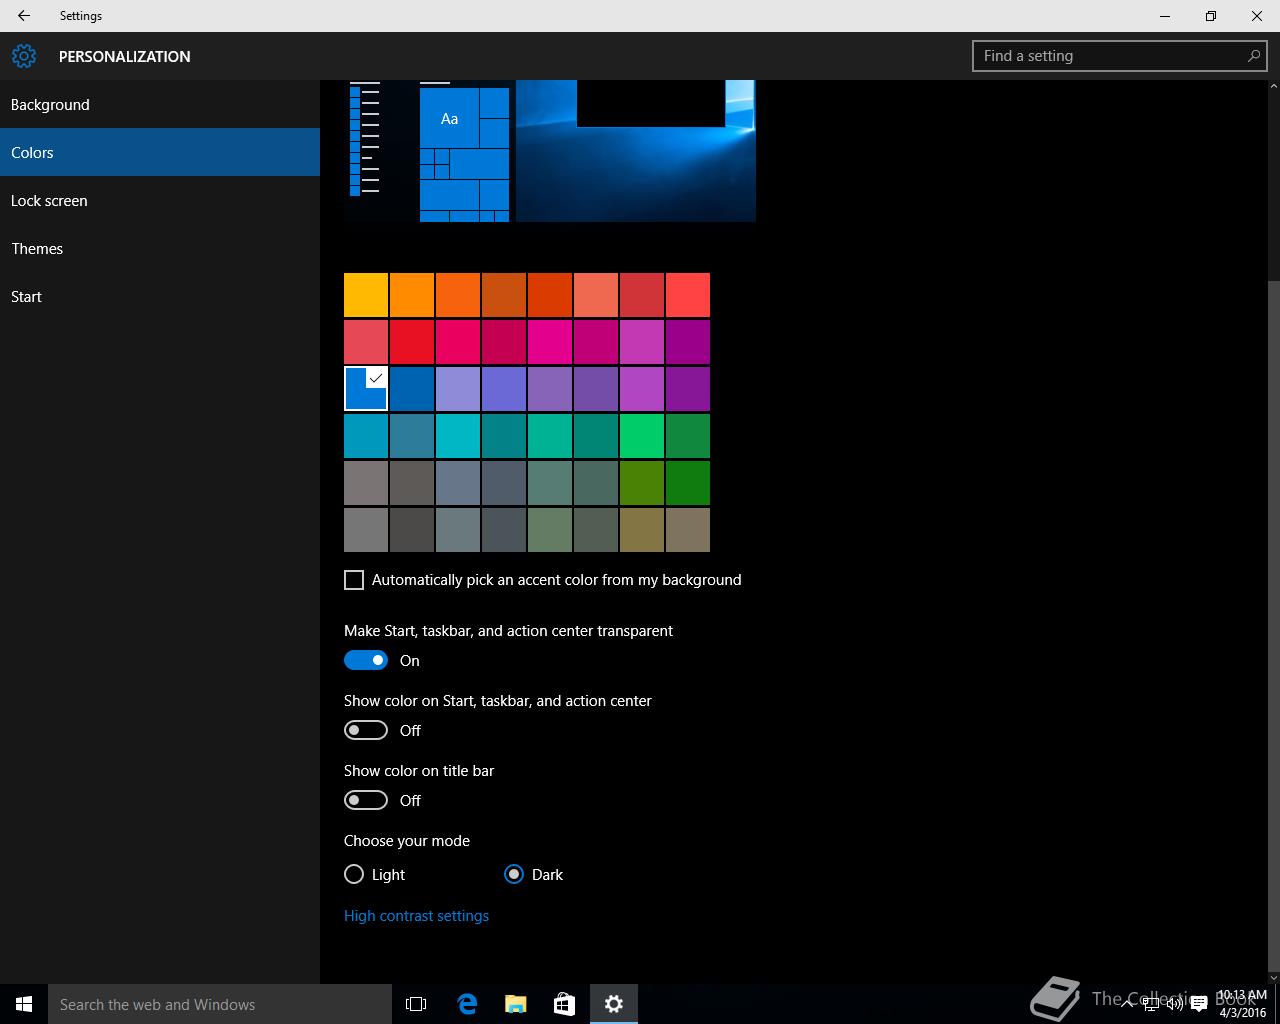Click the search magnifier in Find a setting
Image resolution: width=1280 pixels, height=1024 pixels.
click(x=1253, y=56)
